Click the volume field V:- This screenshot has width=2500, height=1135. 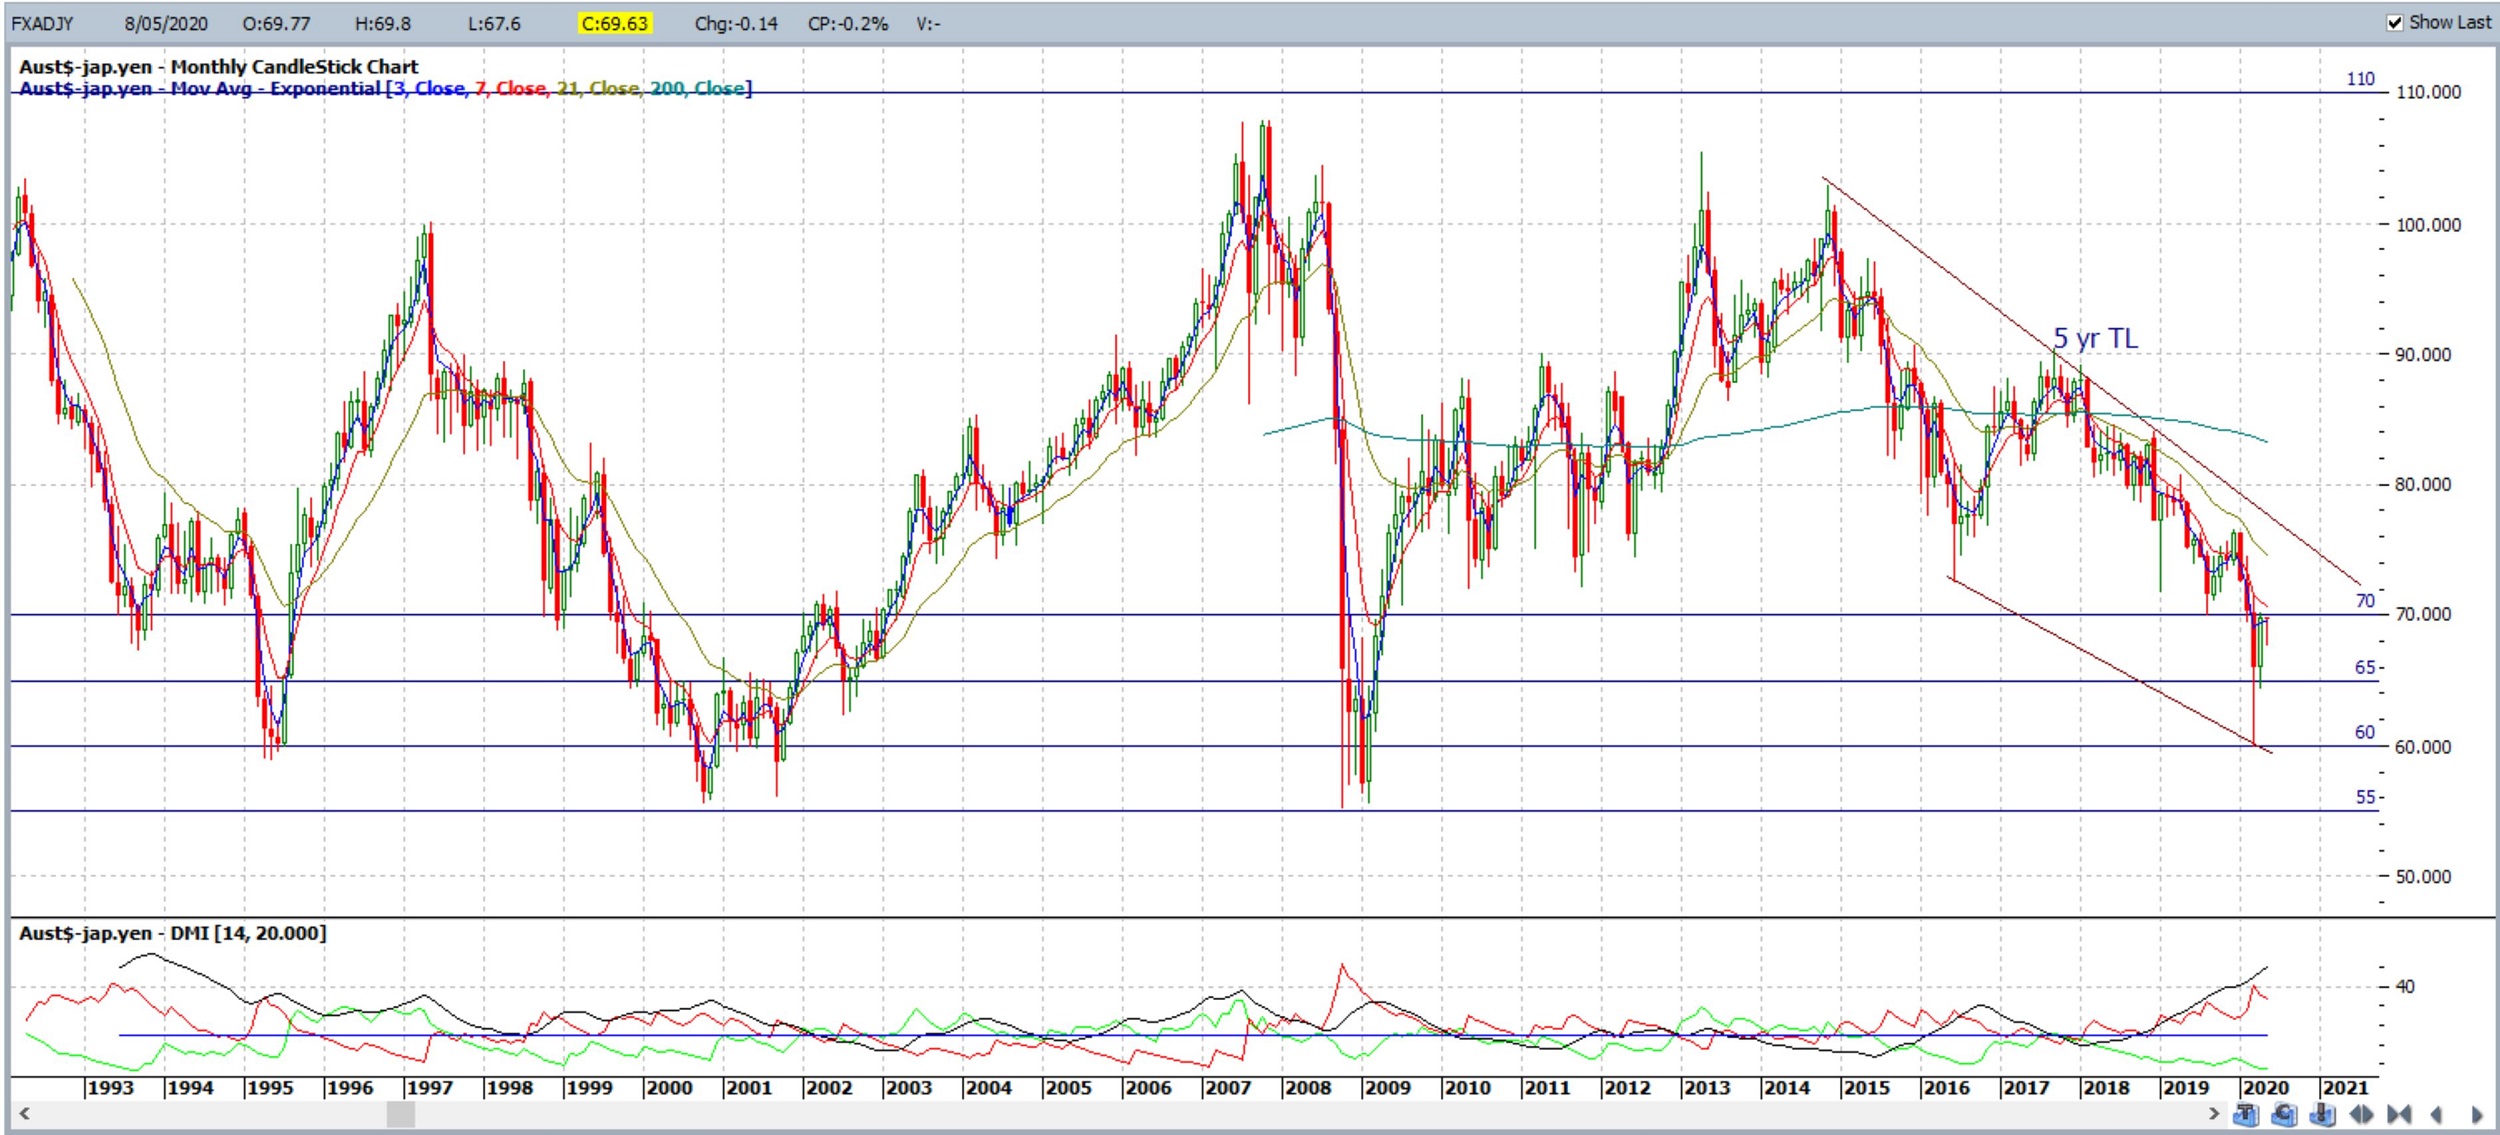click(928, 23)
